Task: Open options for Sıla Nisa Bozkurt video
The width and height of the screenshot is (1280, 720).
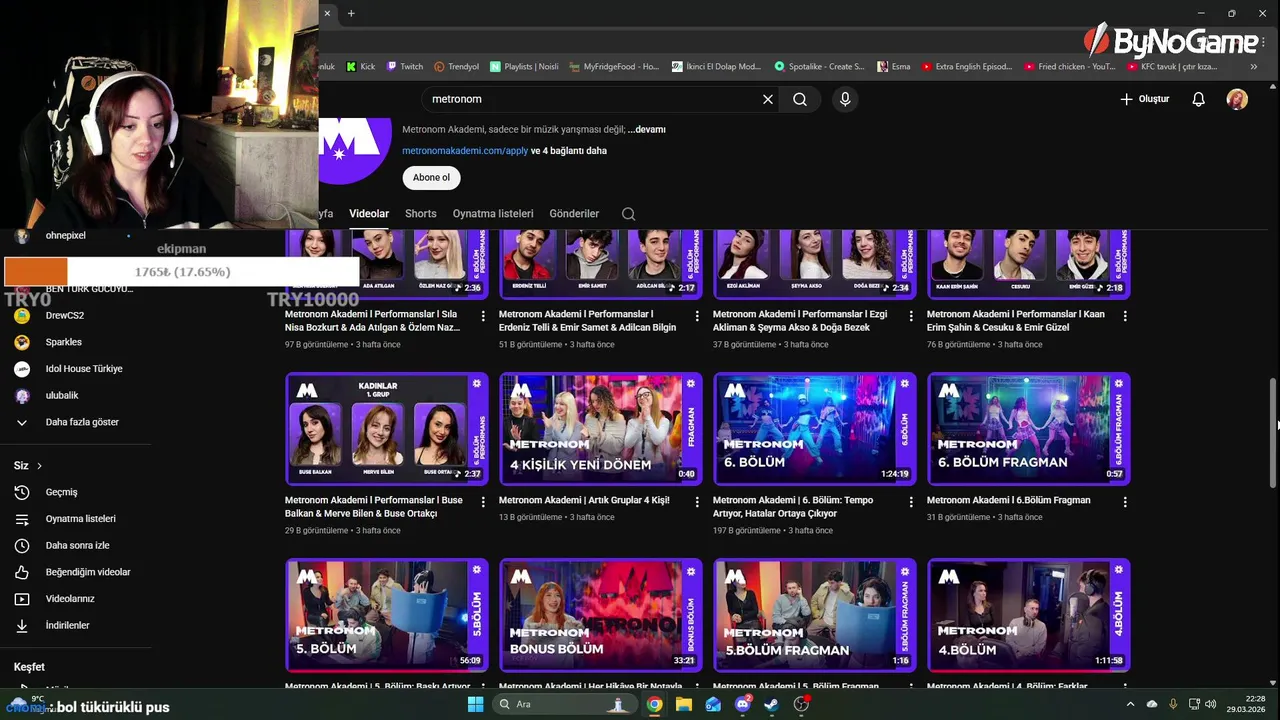Action: click(483, 316)
